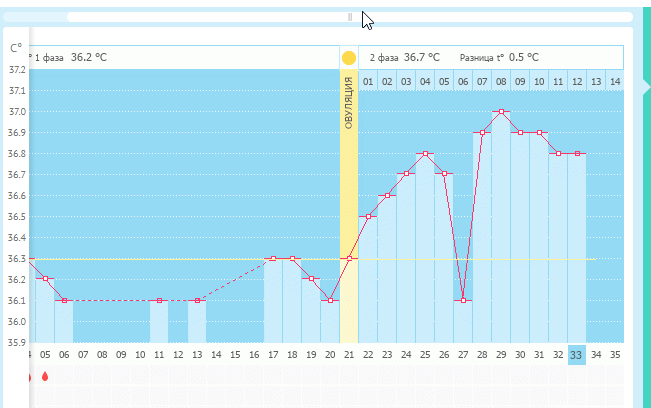Click the 36.8 temperature point on day 25
This screenshot has width=651, height=408.
(x=425, y=153)
